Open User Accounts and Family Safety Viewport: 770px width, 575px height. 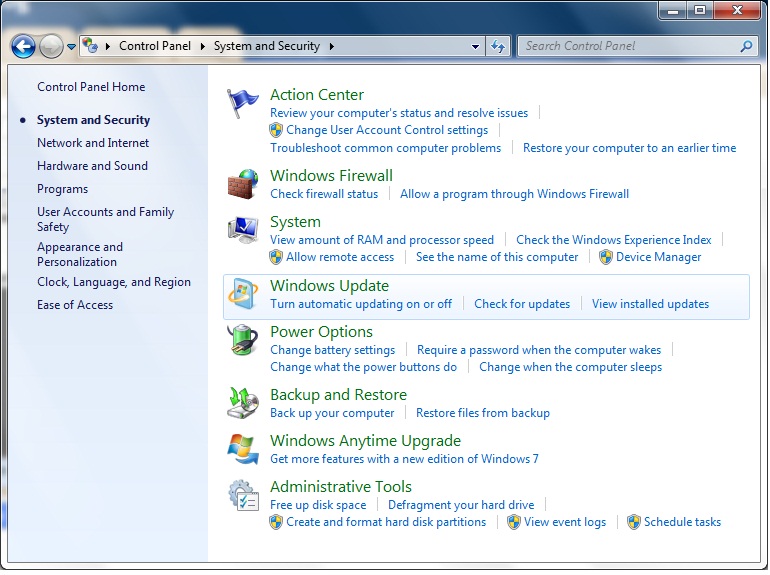106,219
